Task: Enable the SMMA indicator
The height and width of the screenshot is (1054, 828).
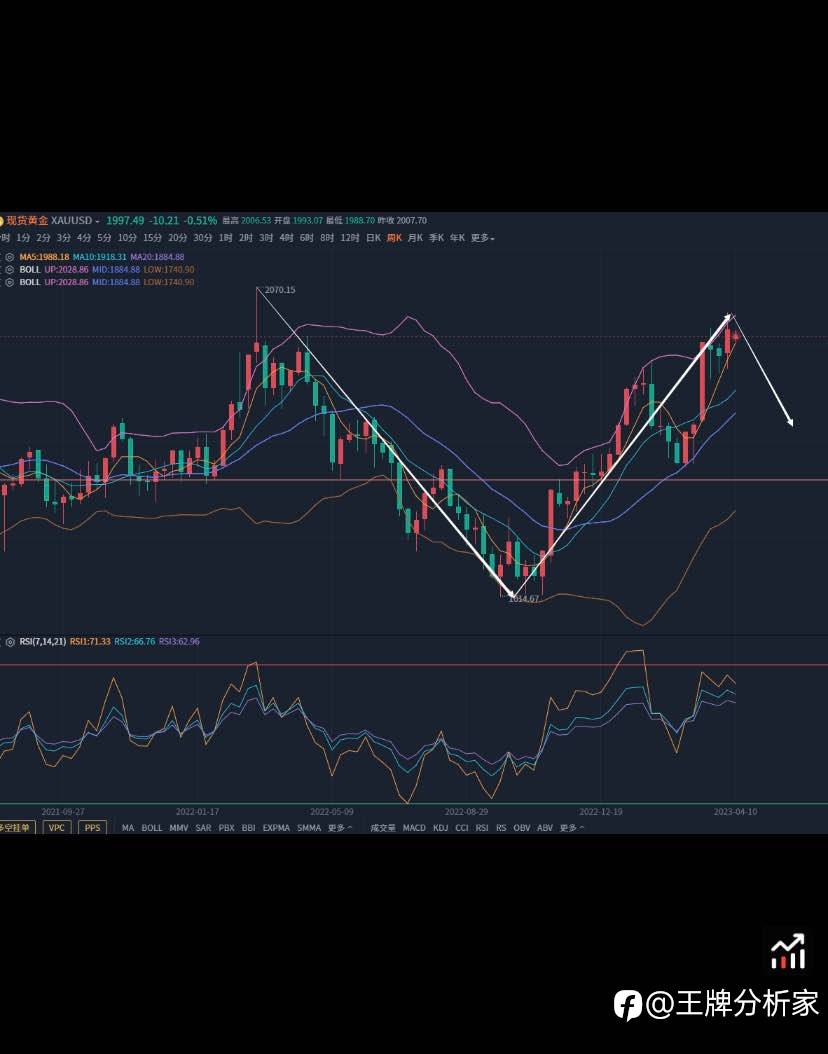Action: coord(309,828)
